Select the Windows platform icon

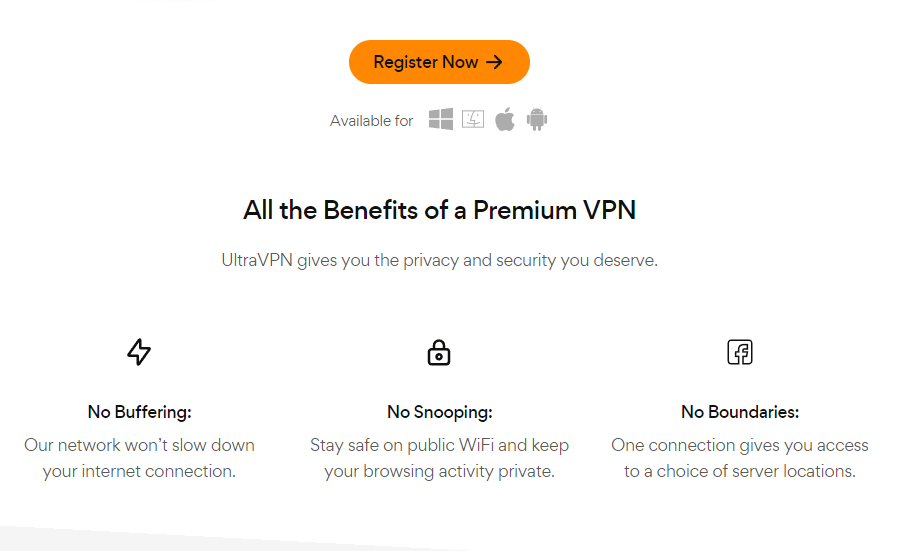click(441, 119)
